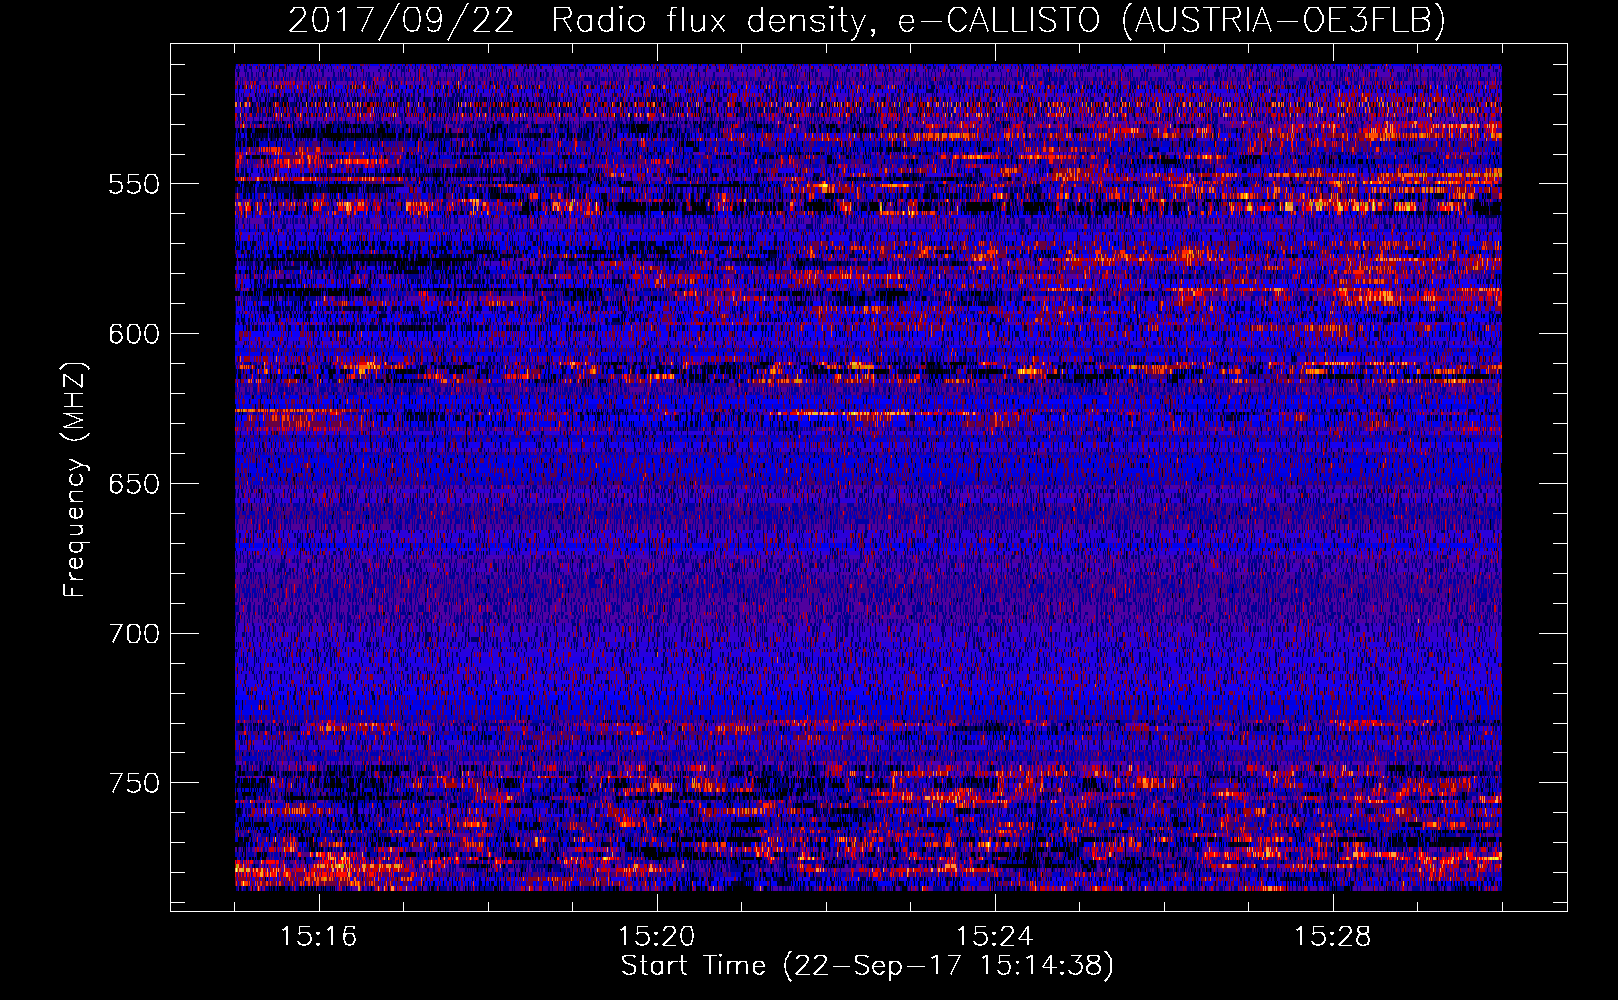Screen dimensions: 1618x1000
Task: Click the 15:28 time tick label
Action: 1333,937
